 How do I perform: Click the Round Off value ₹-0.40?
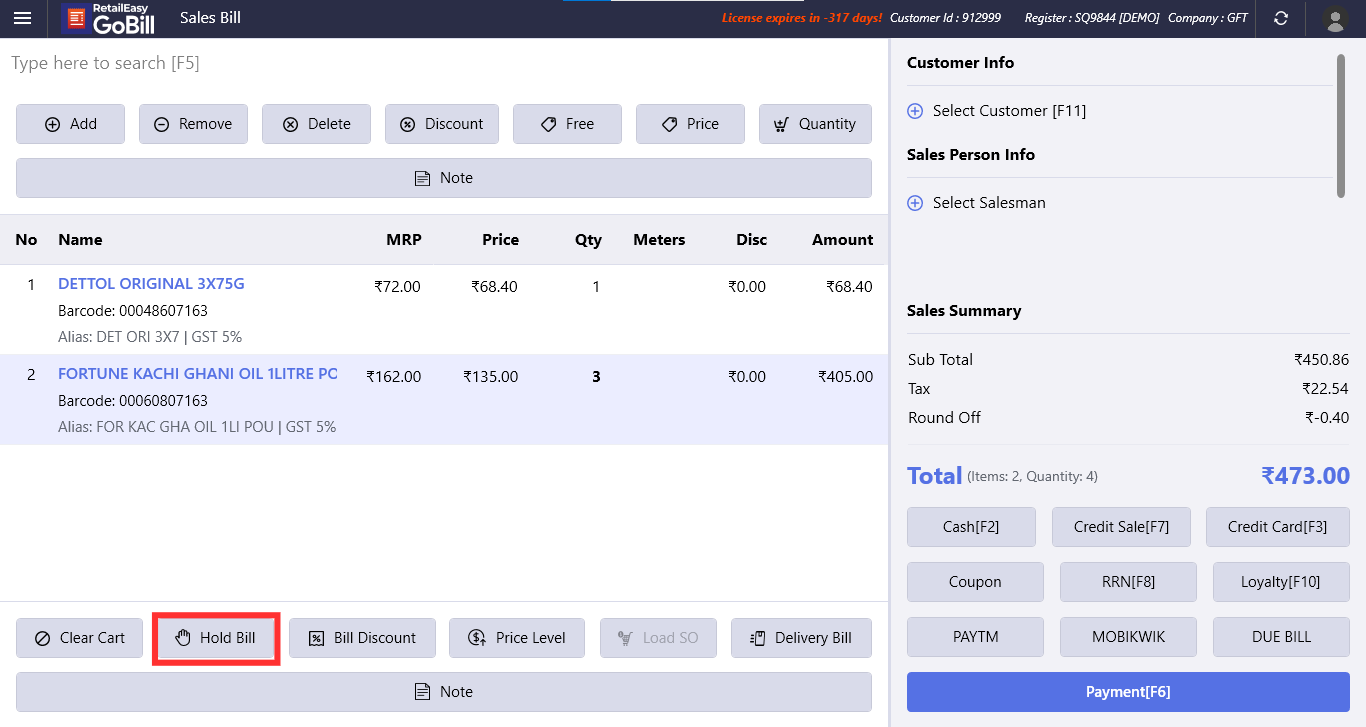tap(1327, 418)
